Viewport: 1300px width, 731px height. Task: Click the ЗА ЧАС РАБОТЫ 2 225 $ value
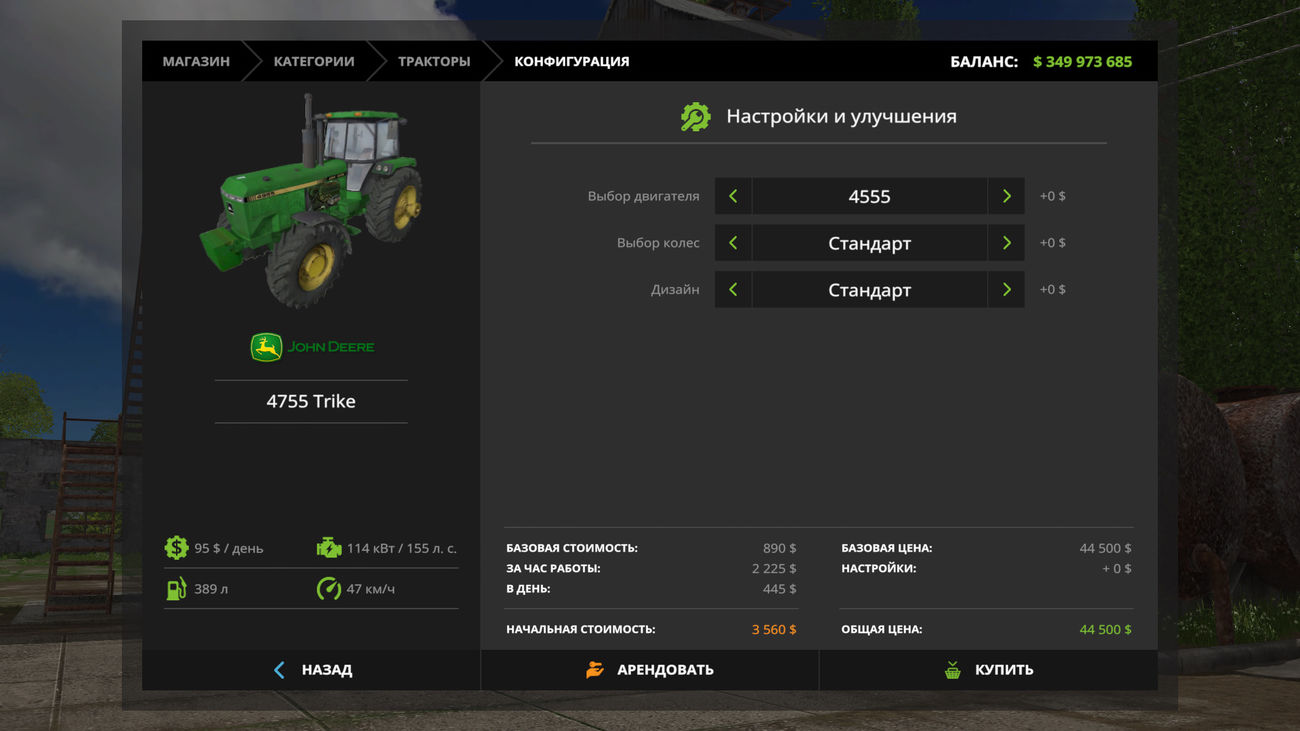[774, 568]
